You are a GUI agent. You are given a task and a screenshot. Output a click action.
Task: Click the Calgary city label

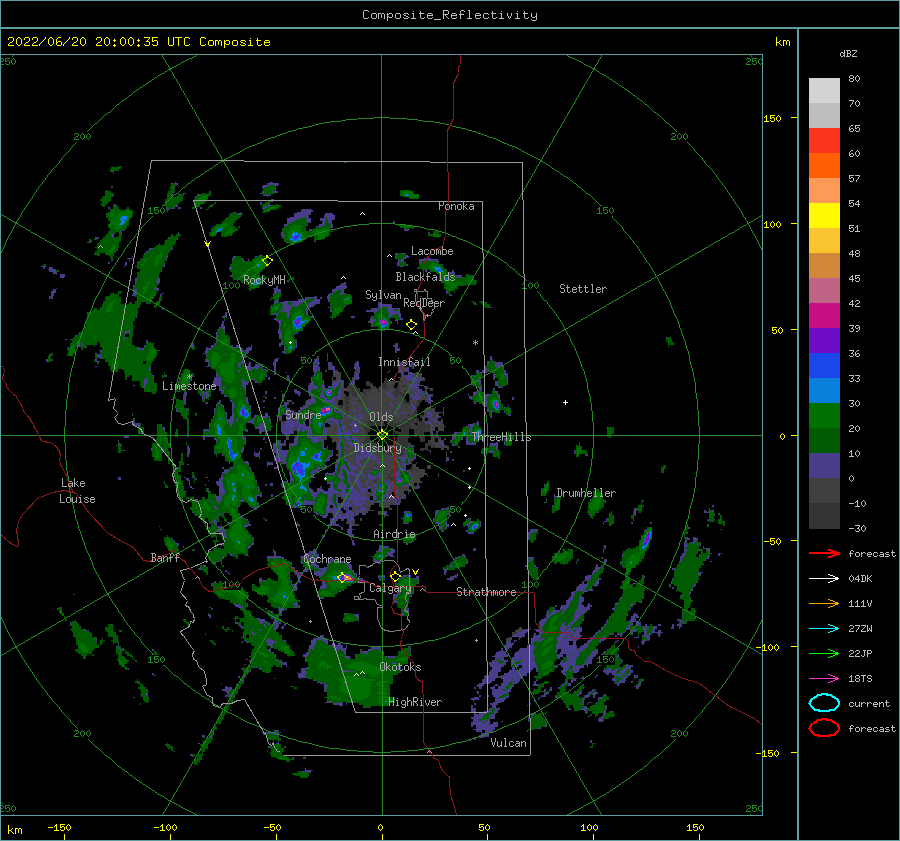click(390, 588)
